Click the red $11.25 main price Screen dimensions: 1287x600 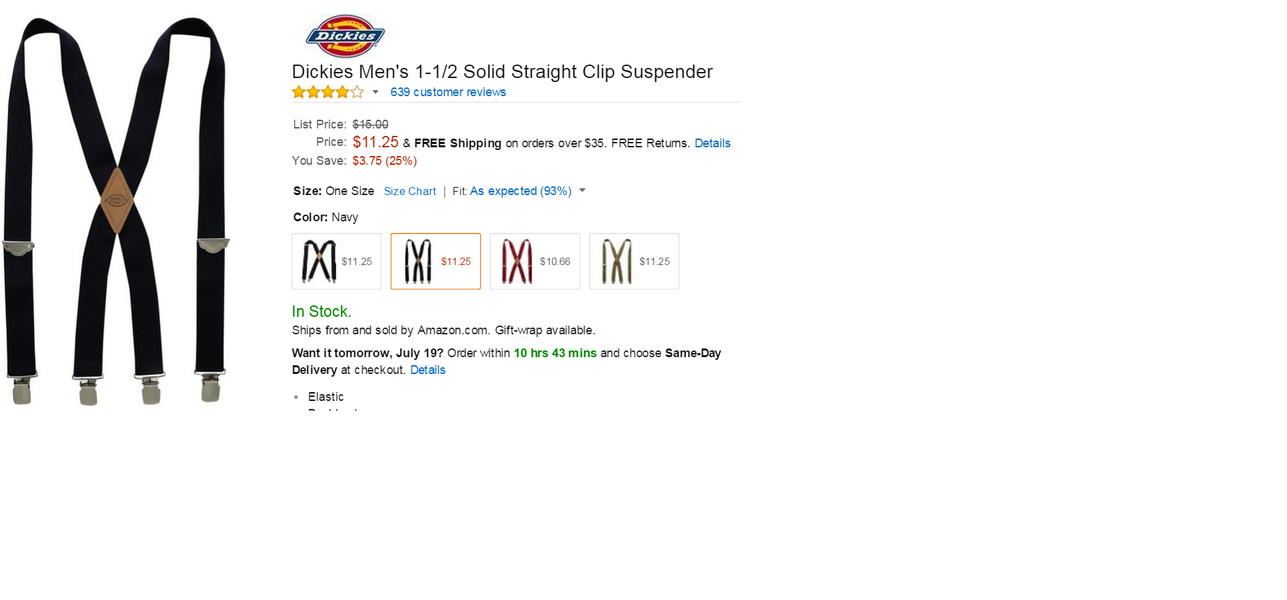point(375,142)
